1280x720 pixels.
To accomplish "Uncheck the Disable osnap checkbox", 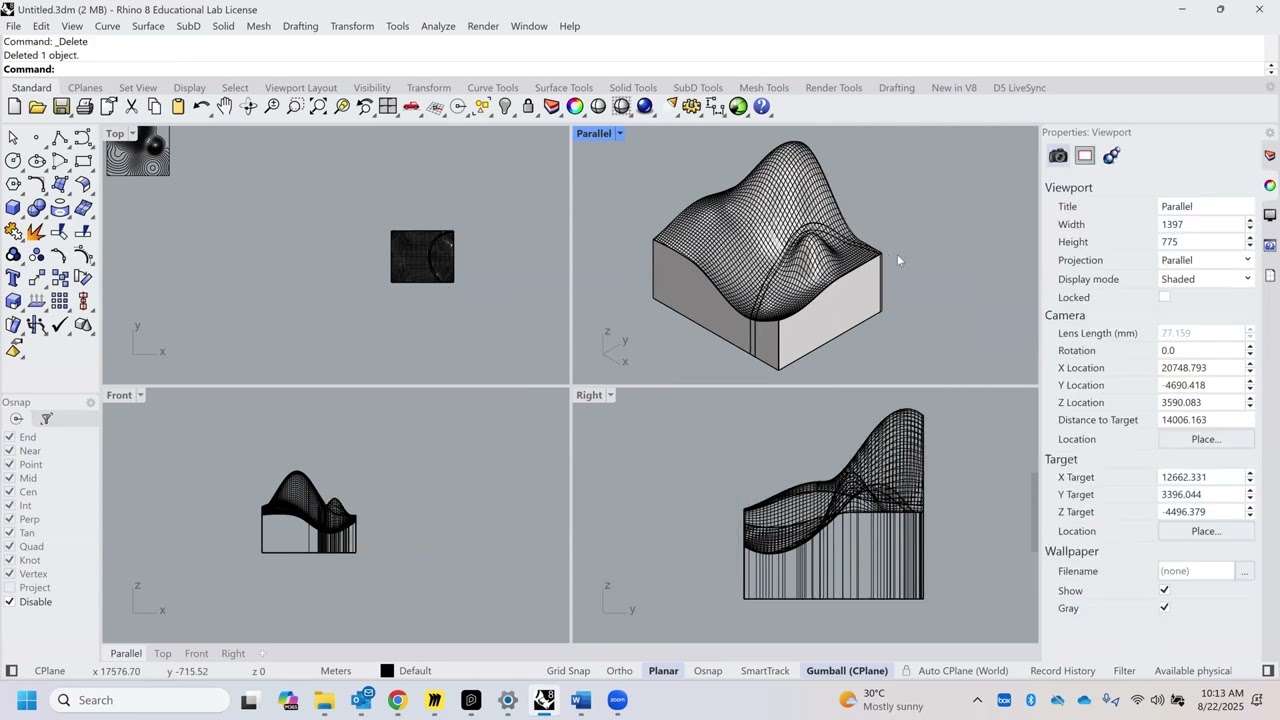I will (10, 602).
